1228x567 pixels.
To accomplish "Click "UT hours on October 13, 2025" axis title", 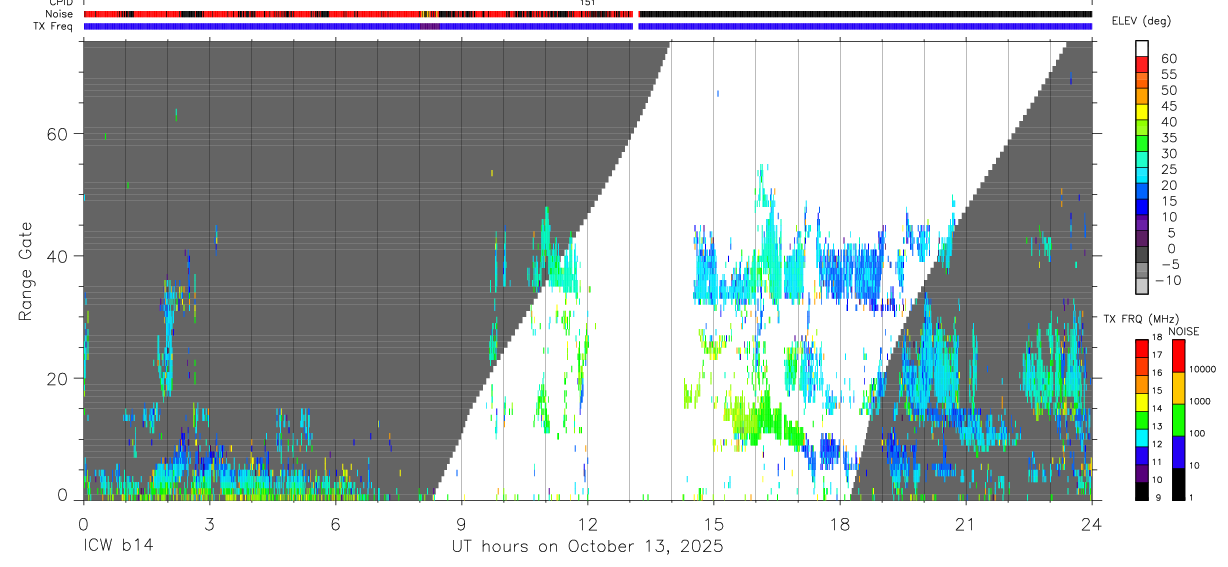I will [x=587, y=547].
